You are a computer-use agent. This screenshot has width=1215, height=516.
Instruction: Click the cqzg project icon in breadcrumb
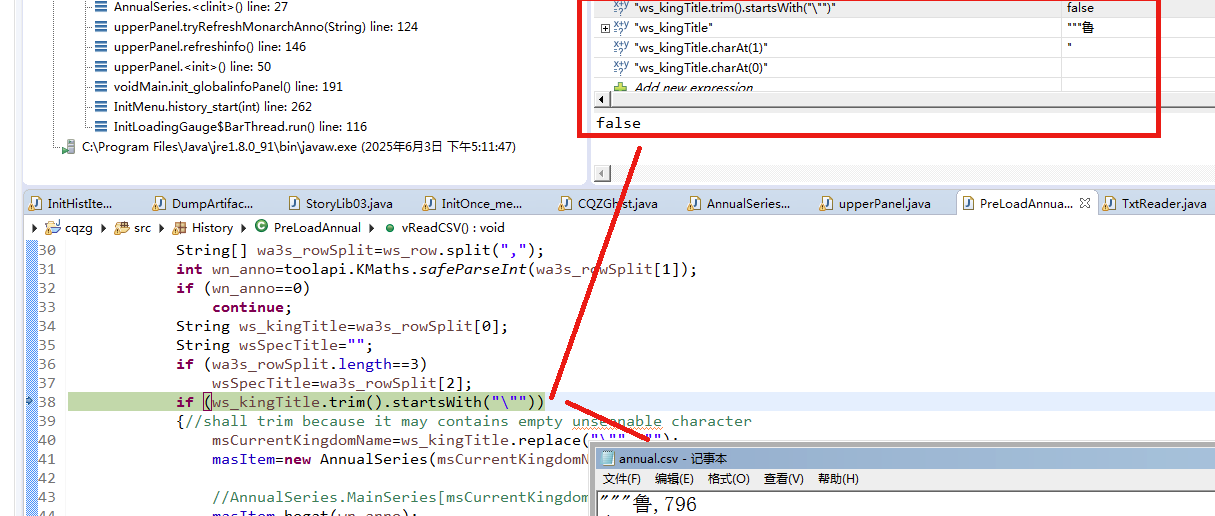tap(52, 228)
